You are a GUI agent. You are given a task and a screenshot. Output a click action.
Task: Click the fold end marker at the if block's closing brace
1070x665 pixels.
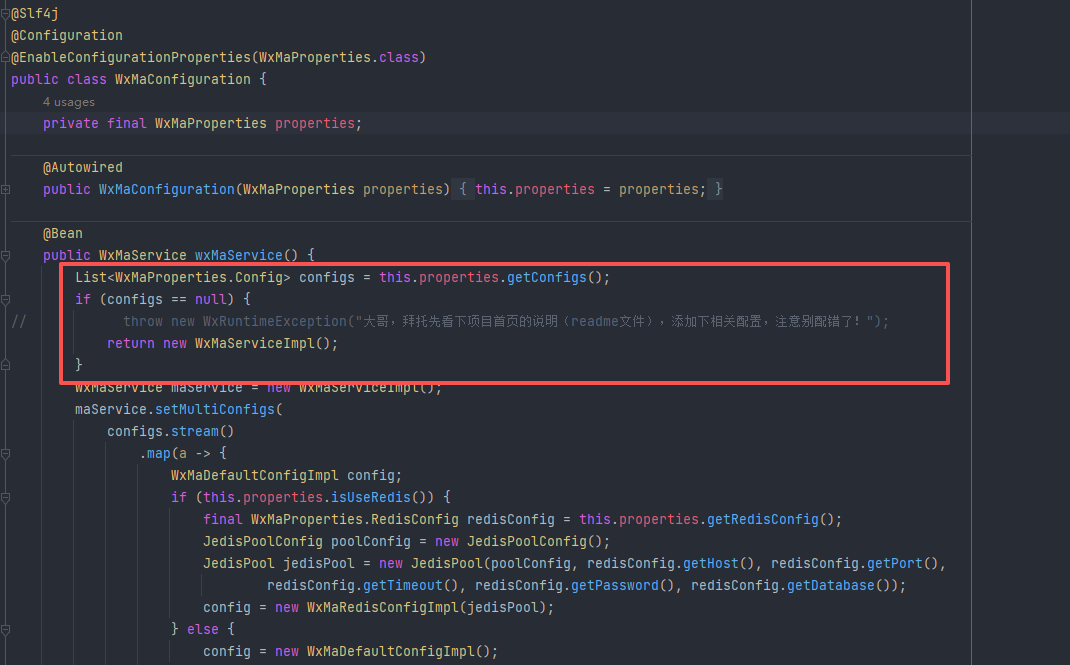click(5, 365)
